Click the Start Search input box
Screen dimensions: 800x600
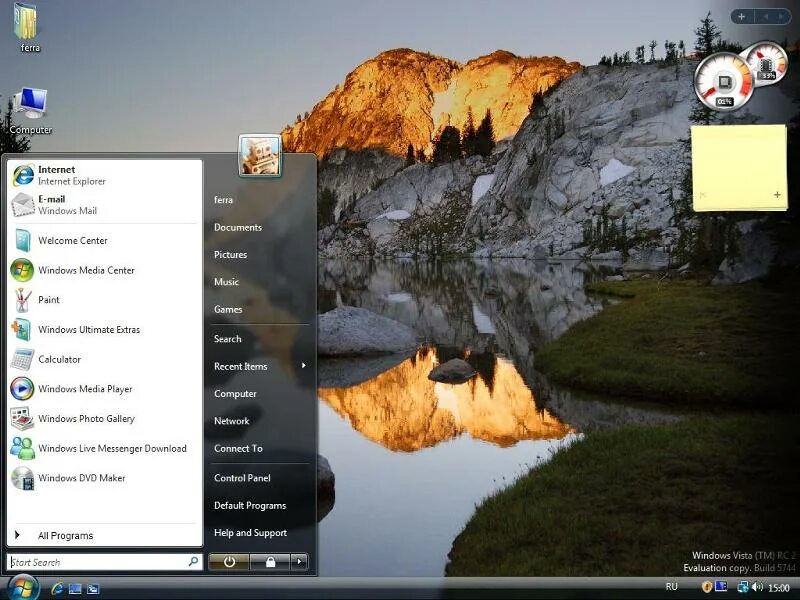point(105,562)
